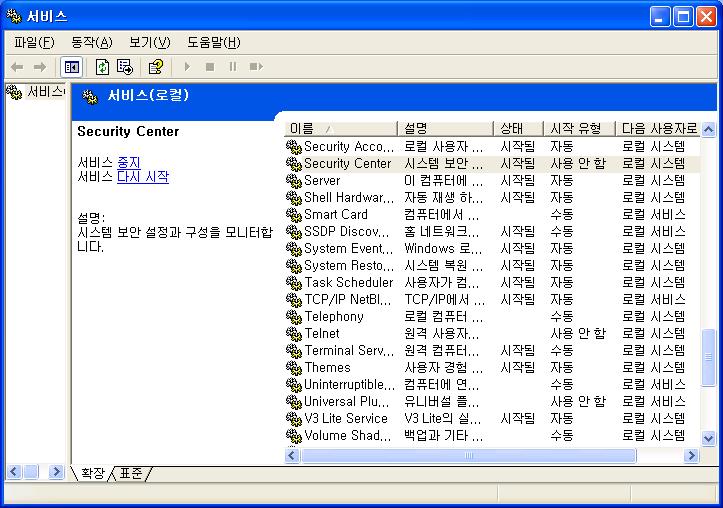This screenshot has height=508, width=723.
Task: Click the gear icon of Volume Shadow row
Action: pyautogui.click(x=294, y=436)
